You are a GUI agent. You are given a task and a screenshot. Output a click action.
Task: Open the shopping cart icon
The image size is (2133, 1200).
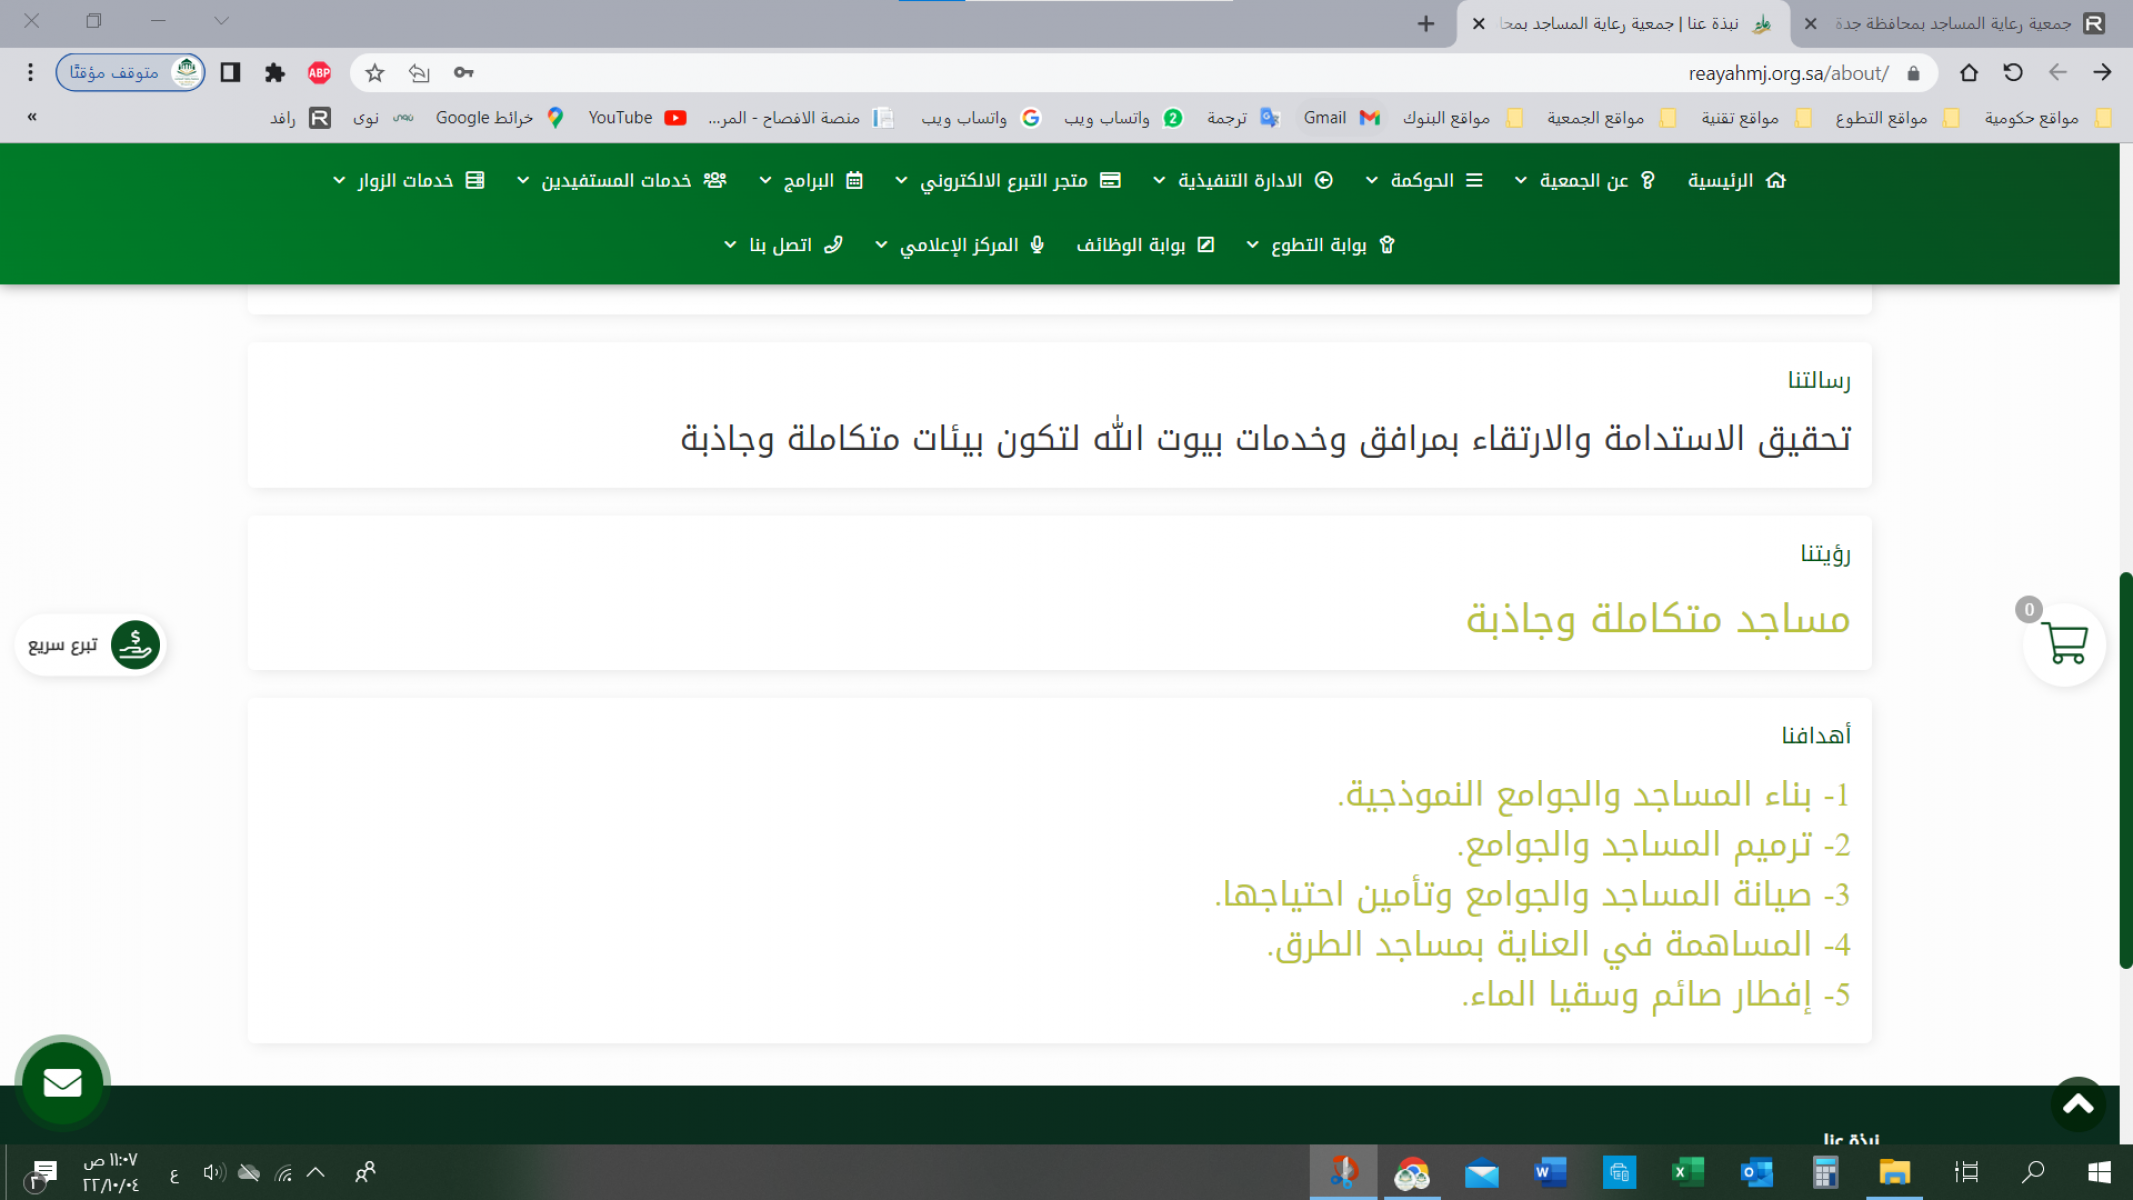(x=2065, y=644)
